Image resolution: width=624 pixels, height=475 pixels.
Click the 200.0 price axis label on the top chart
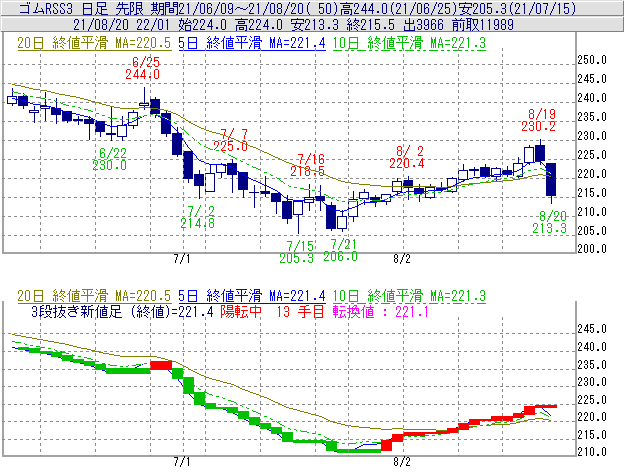[x=592, y=249]
